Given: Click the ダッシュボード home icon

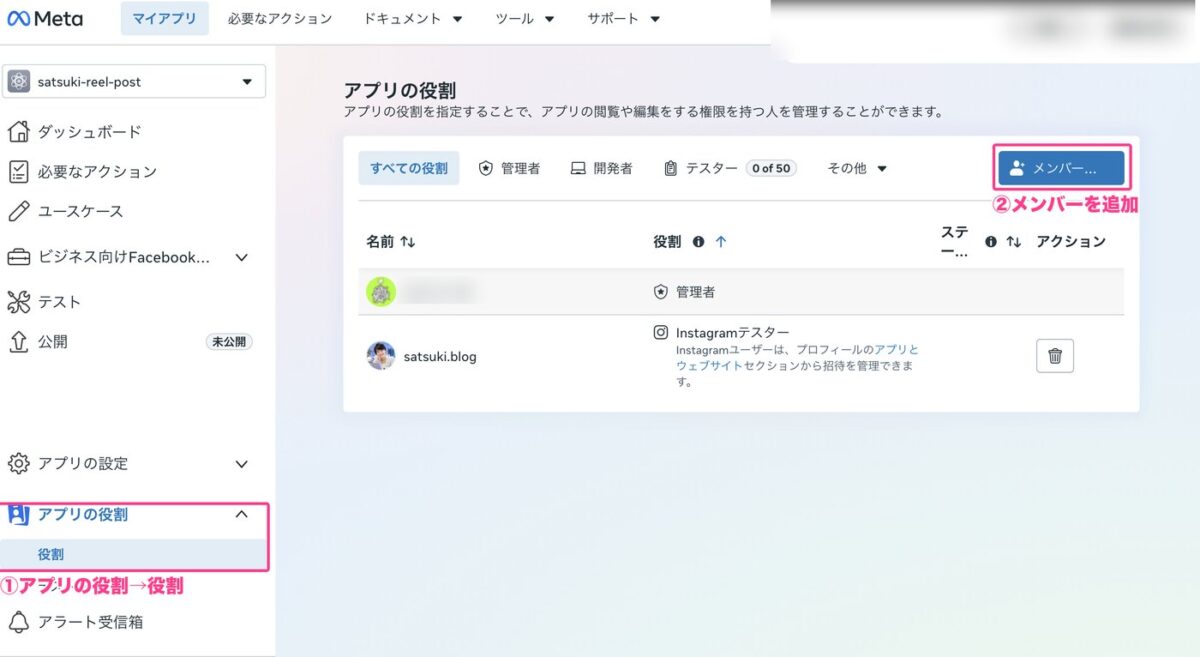Looking at the screenshot, I should tap(18, 132).
